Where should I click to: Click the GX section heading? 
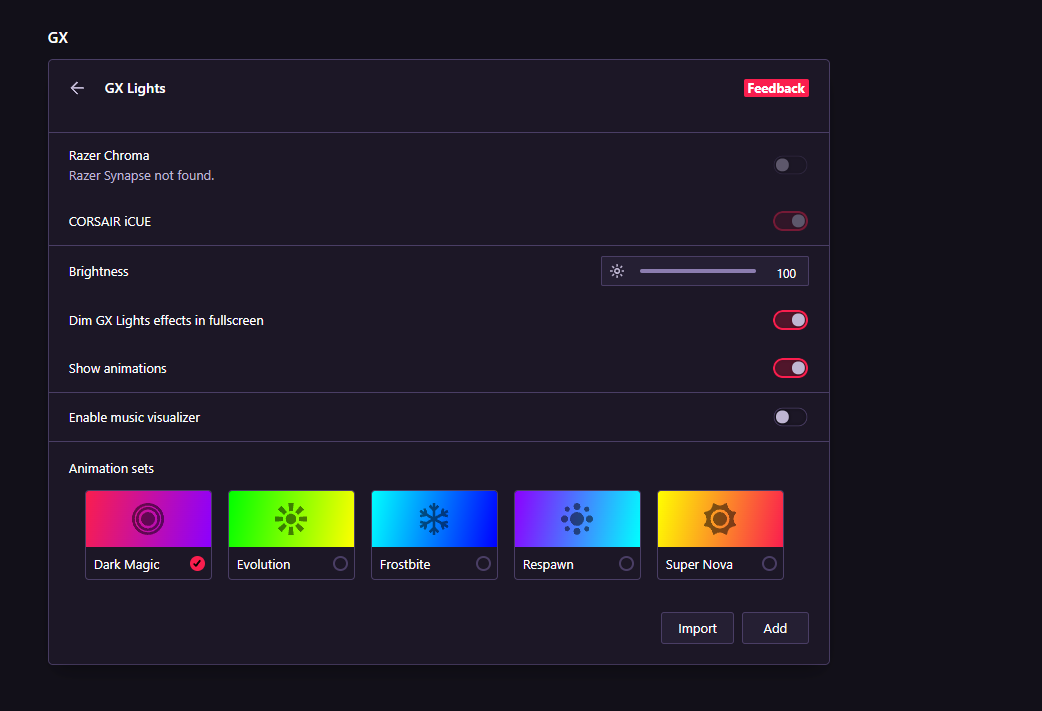58,38
